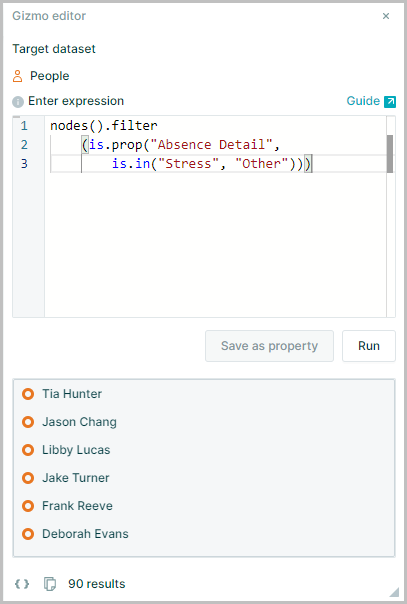The image size is (407, 604).
Task: Open the Guide link
Action: (x=363, y=101)
